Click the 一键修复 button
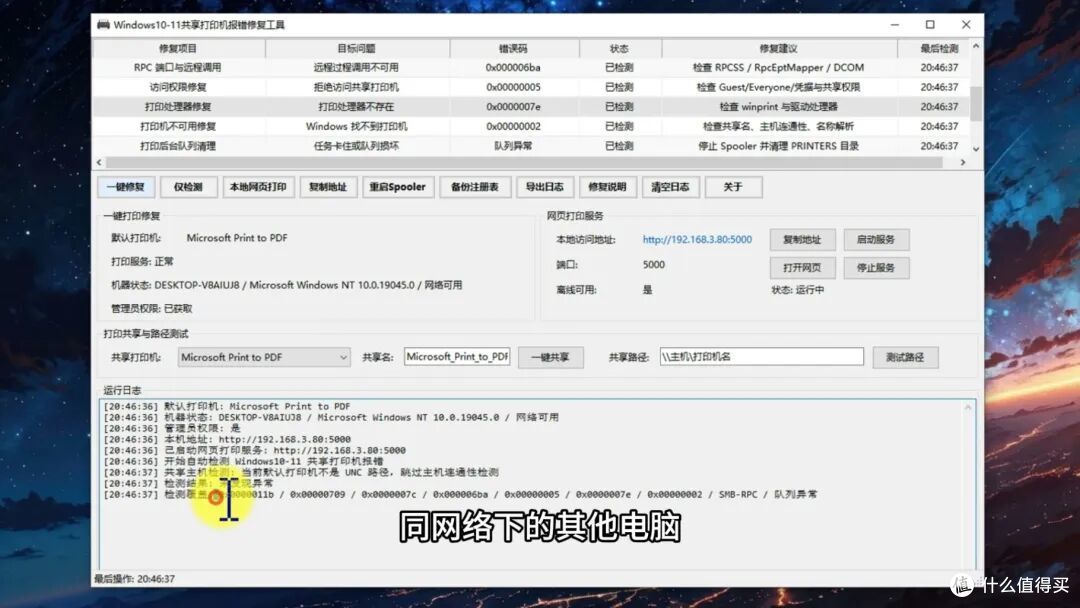This screenshot has width=1080, height=608. [x=126, y=187]
